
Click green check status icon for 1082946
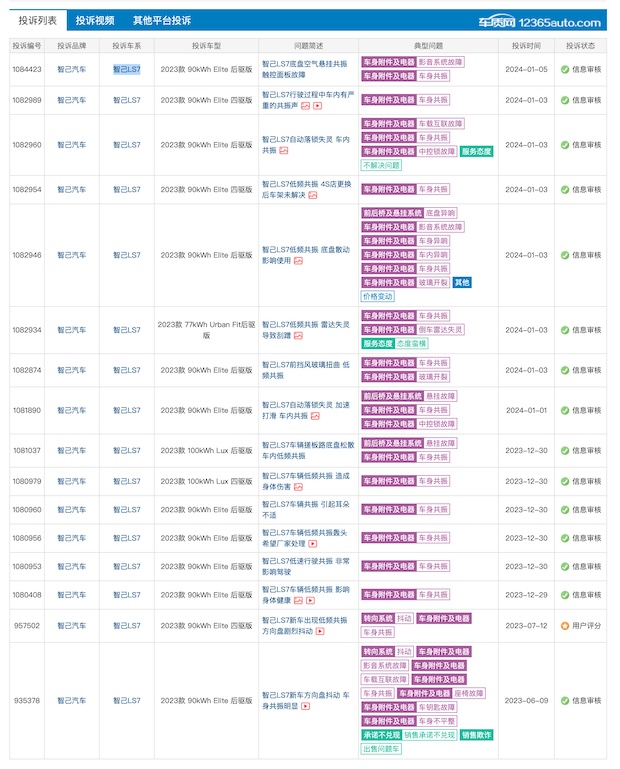coord(565,256)
